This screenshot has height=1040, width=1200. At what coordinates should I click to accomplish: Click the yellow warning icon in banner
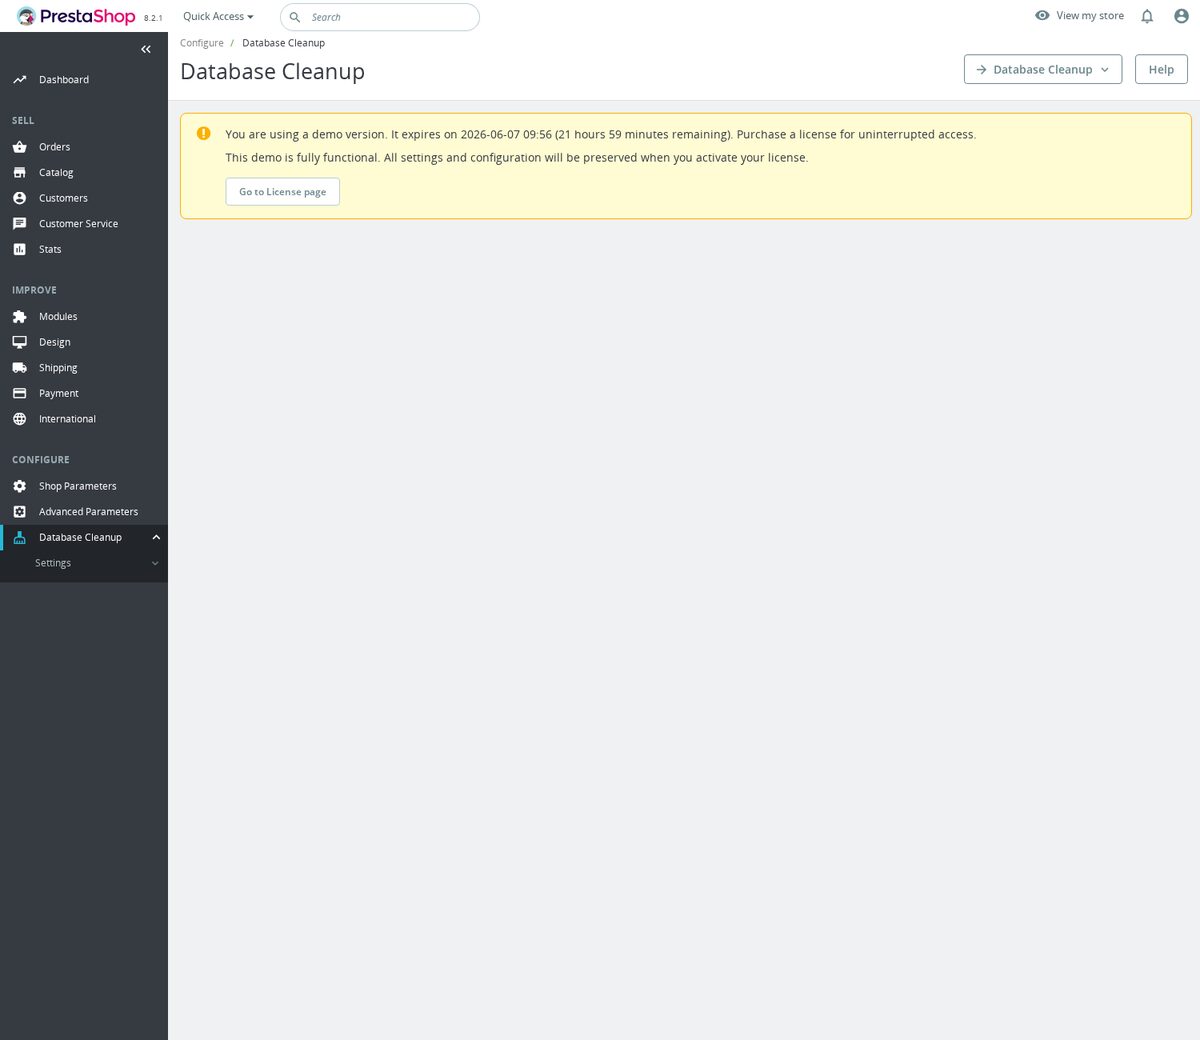[204, 133]
